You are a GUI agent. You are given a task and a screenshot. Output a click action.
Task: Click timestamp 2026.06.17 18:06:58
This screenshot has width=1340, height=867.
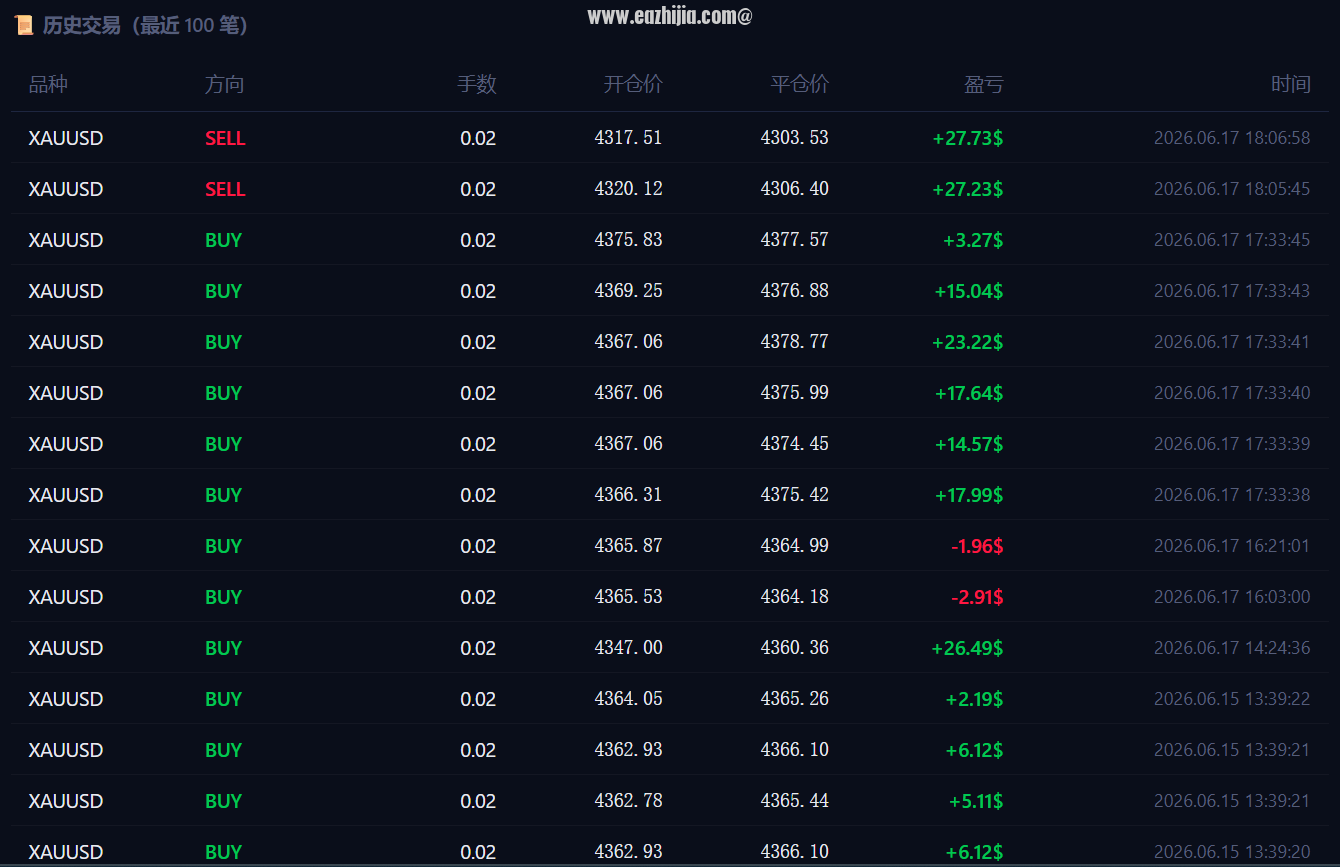click(x=1232, y=138)
